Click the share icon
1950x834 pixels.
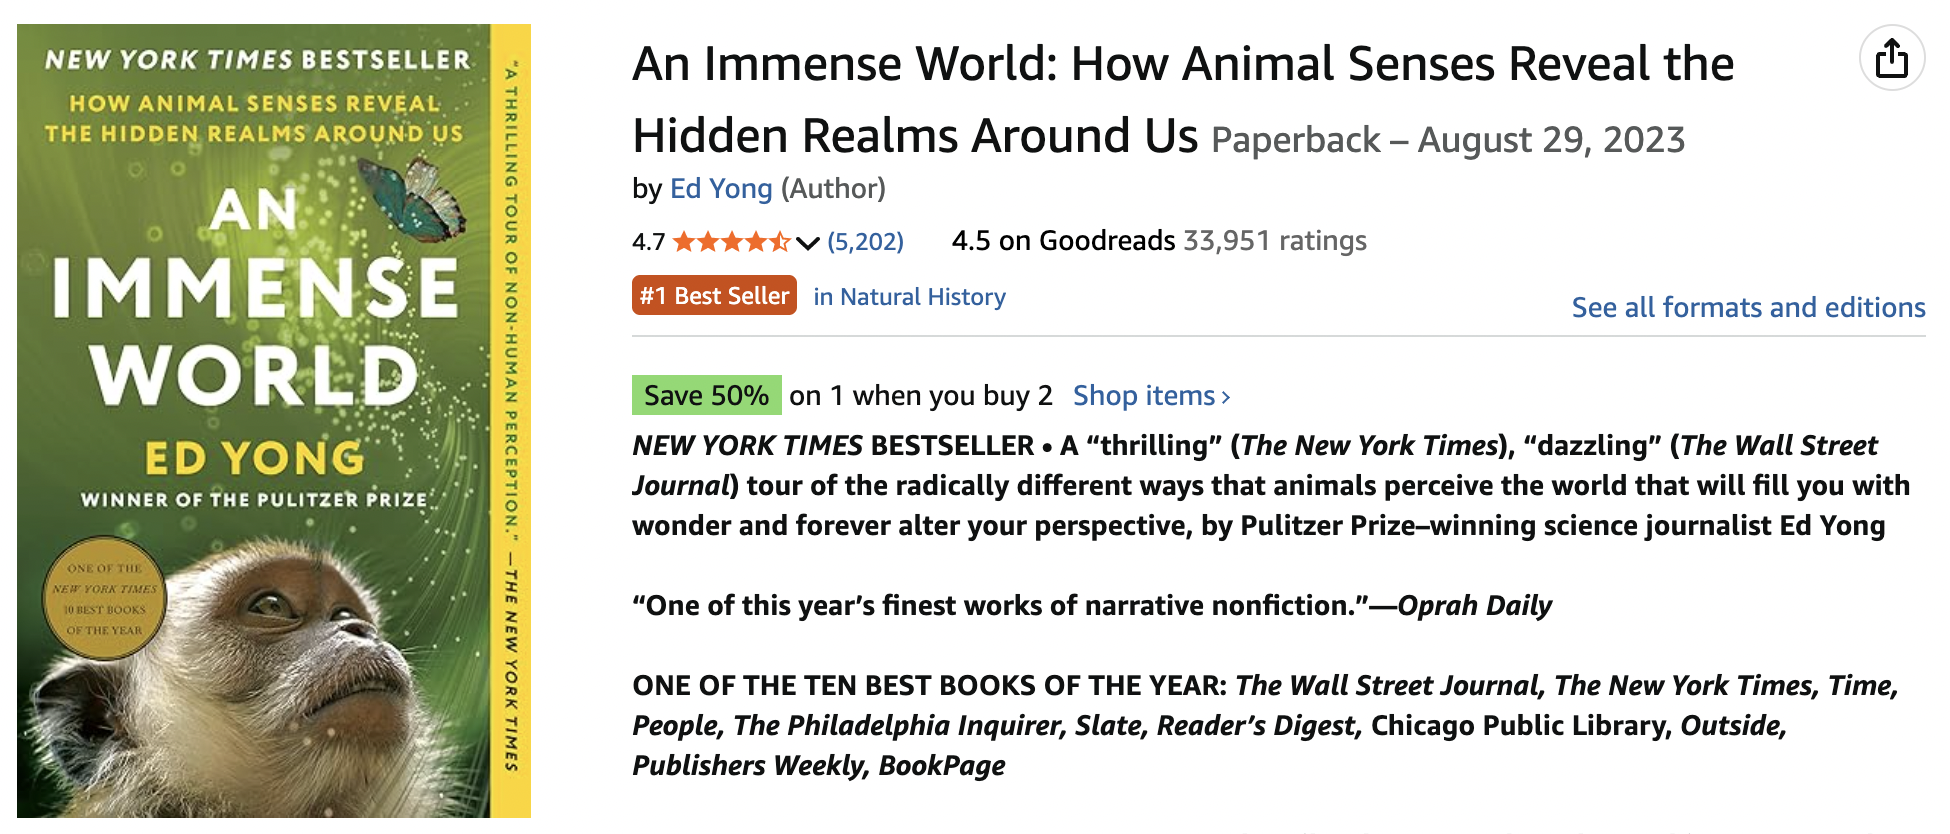(x=1891, y=59)
